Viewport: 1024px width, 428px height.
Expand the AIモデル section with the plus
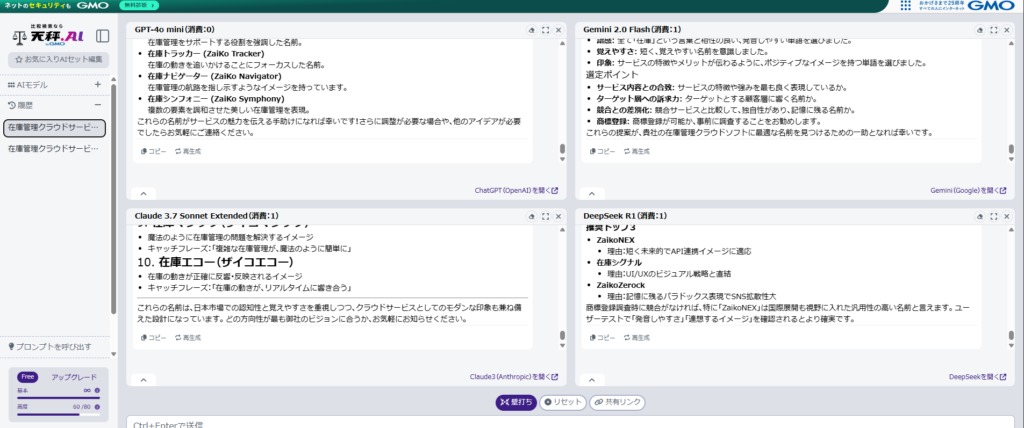click(98, 85)
